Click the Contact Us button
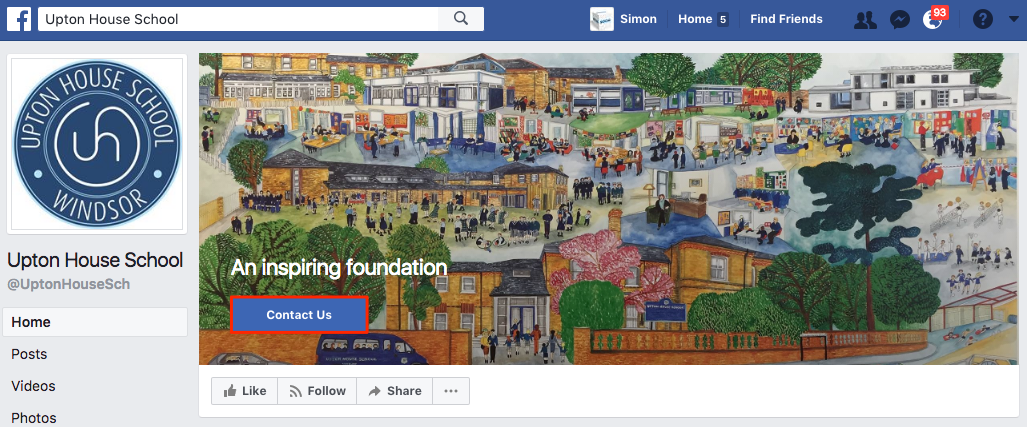This screenshot has height=427, width=1027. pos(299,315)
